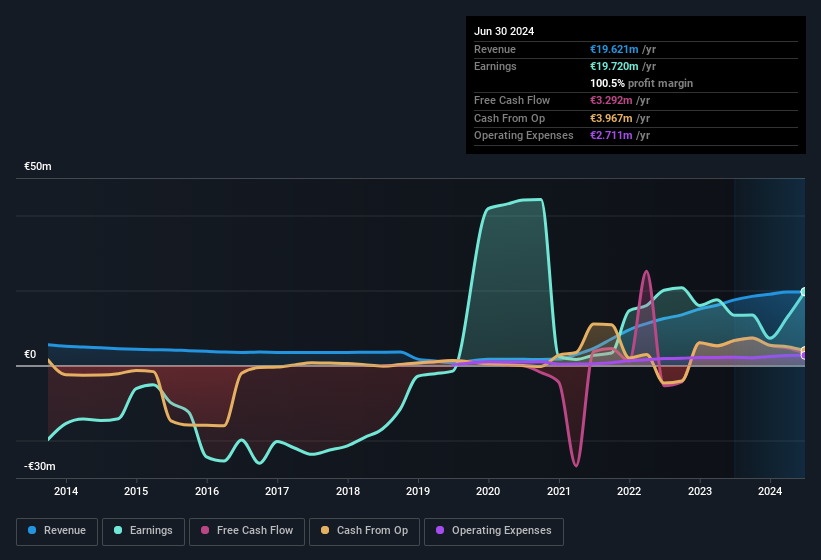Toggle the Cash From Op legend button

click(364, 531)
